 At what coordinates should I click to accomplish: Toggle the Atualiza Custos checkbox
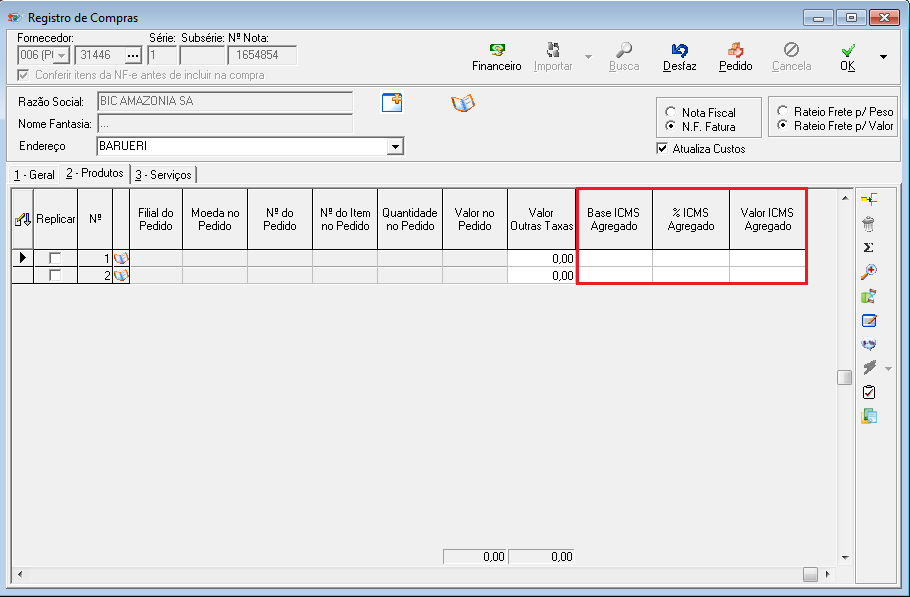(662, 149)
